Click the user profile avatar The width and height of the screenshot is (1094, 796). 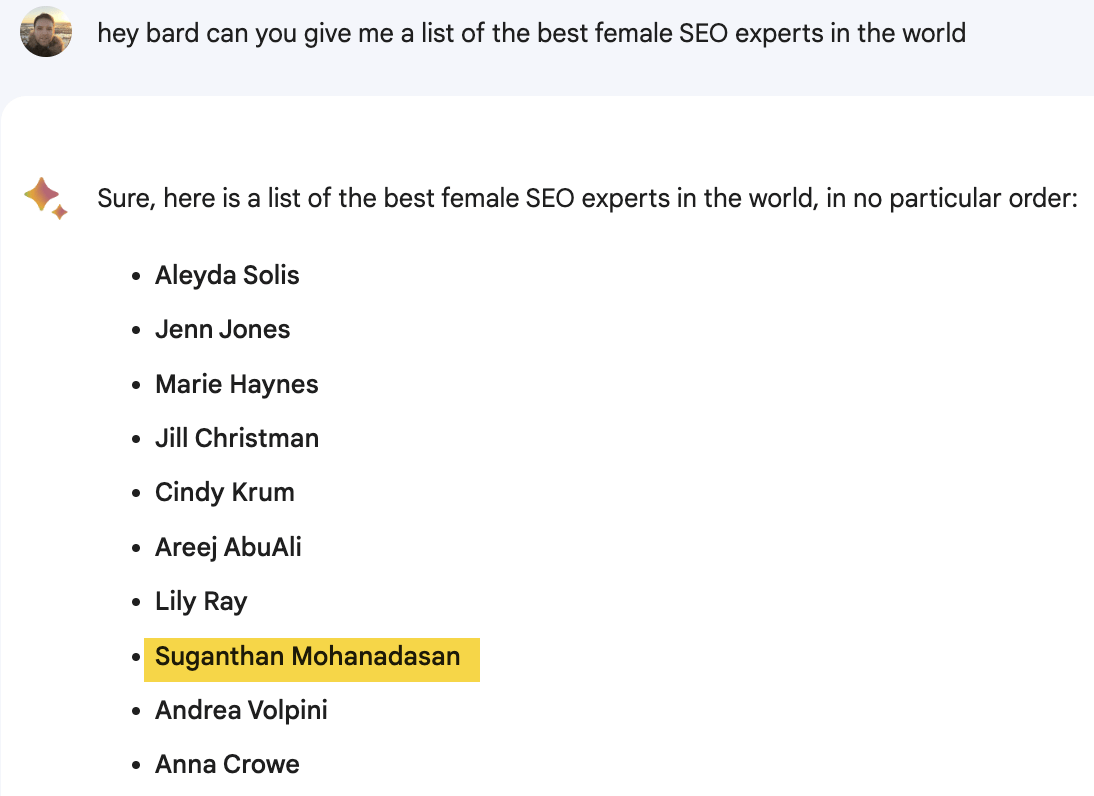(x=45, y=31)
